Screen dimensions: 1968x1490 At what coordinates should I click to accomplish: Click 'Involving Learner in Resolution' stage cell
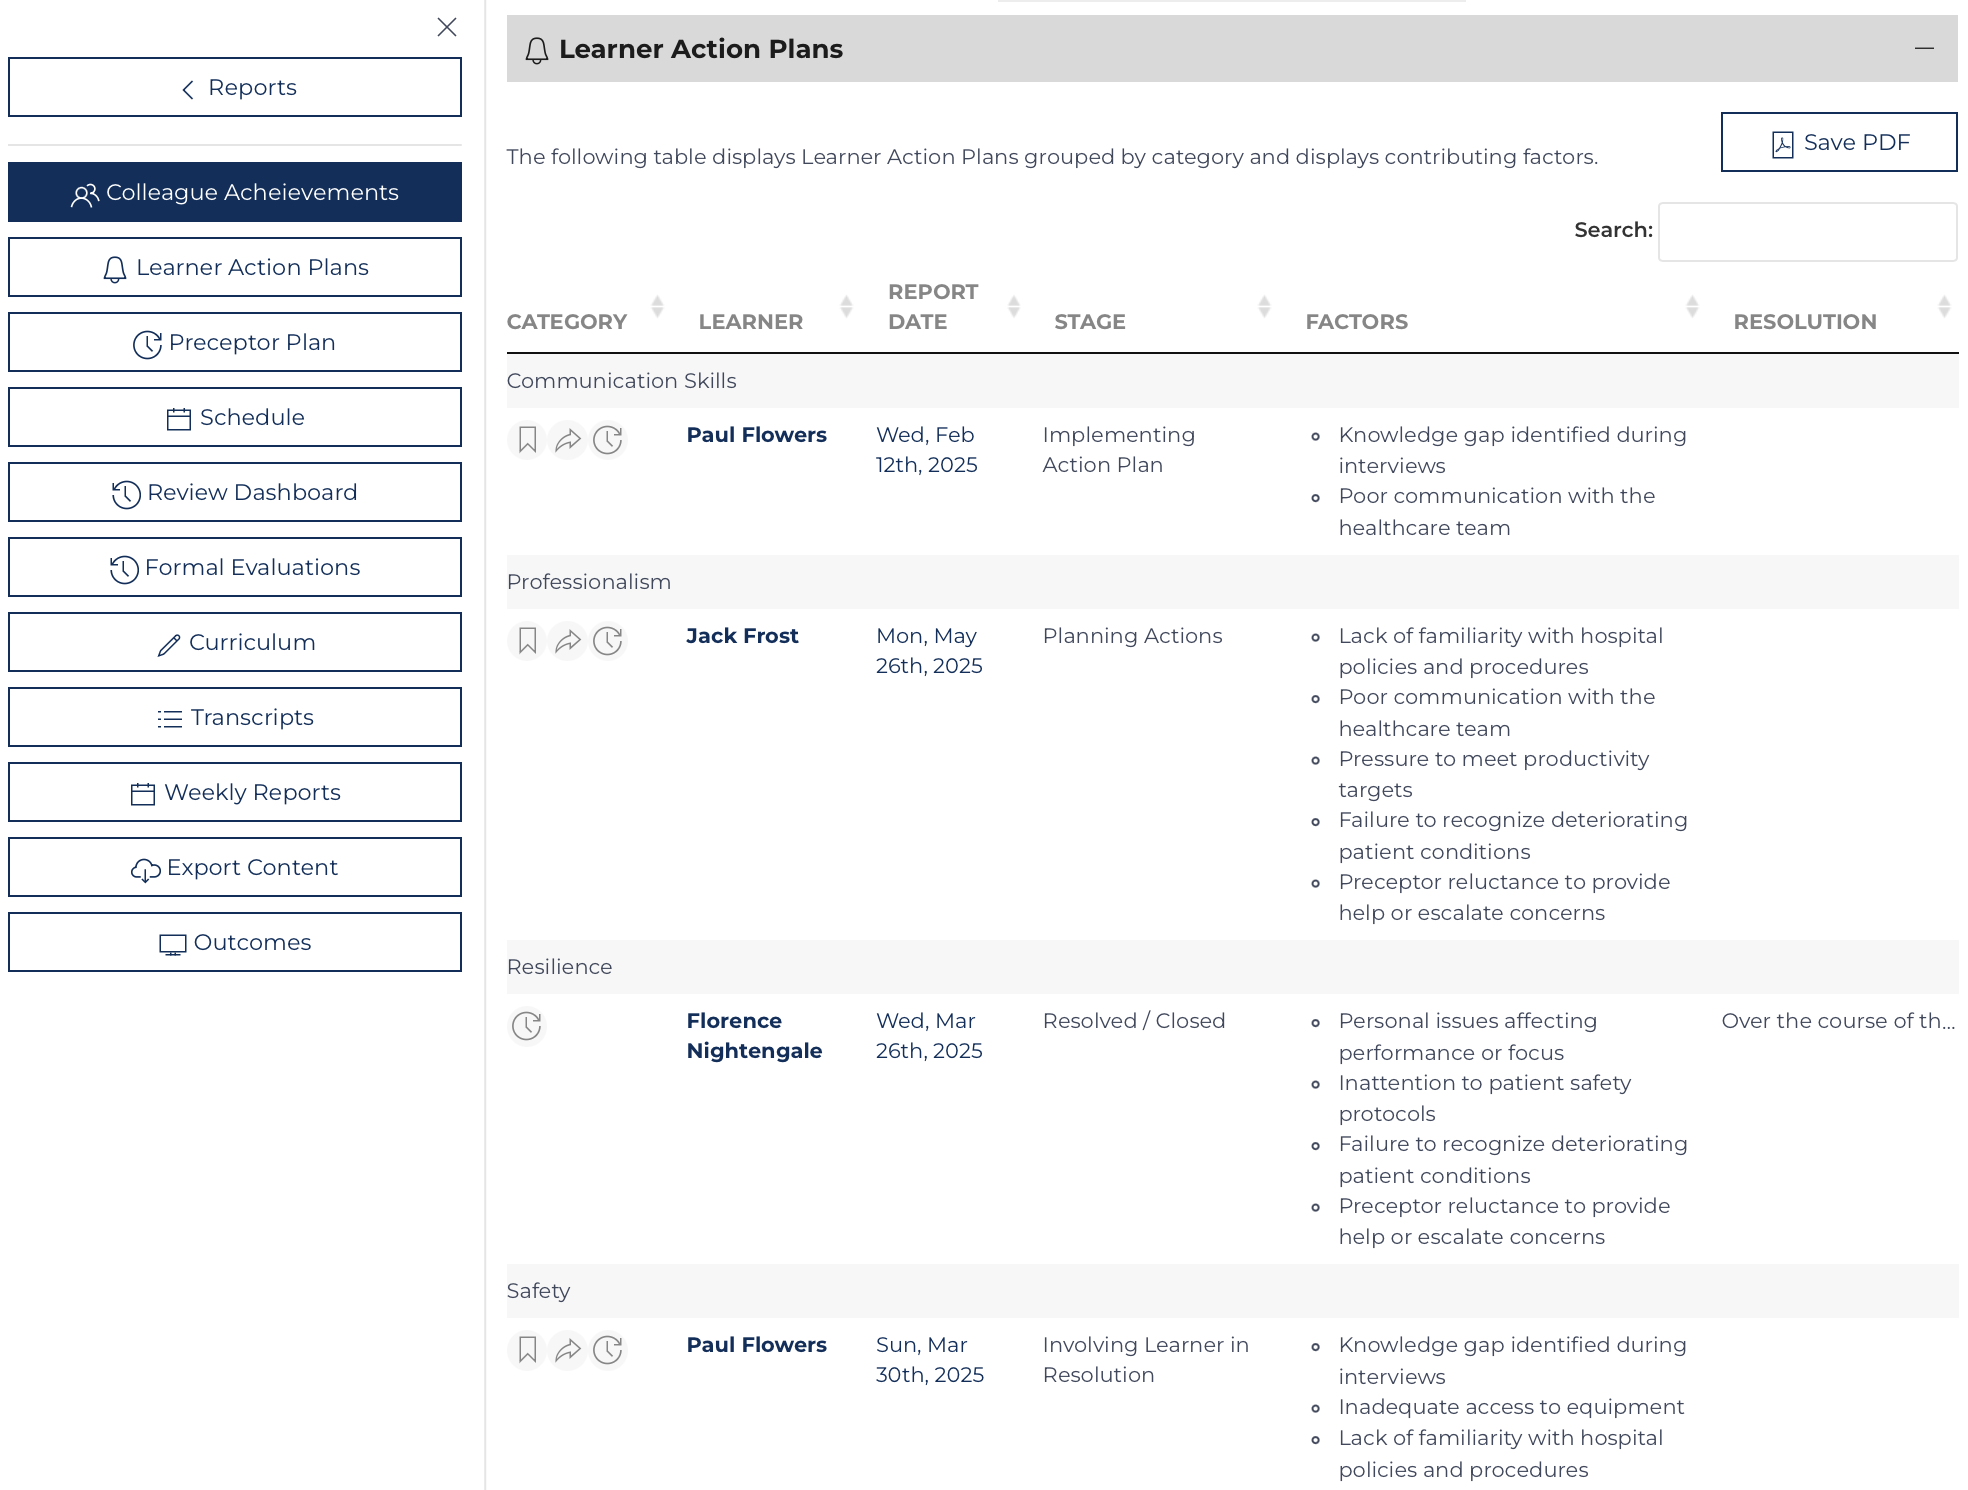[1145, 1360]
